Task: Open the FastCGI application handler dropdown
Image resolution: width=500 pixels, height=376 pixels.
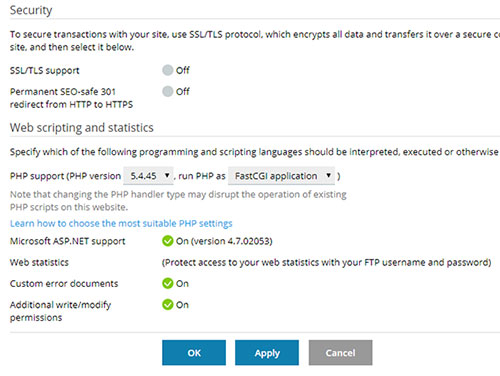Action: click(281, 176)
